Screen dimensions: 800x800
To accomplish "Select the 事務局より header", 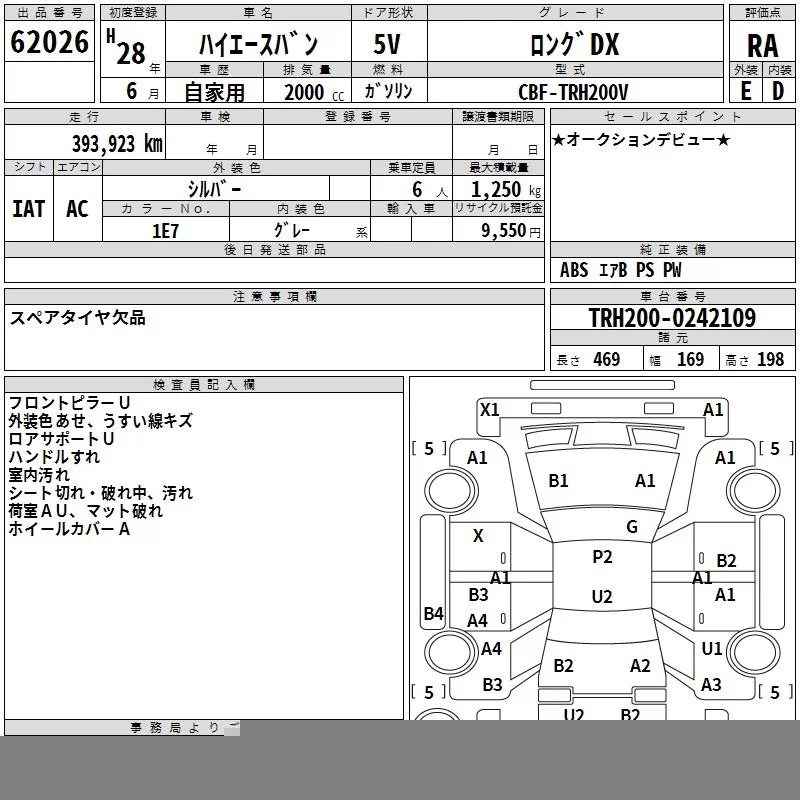I will tap(174, 728).
